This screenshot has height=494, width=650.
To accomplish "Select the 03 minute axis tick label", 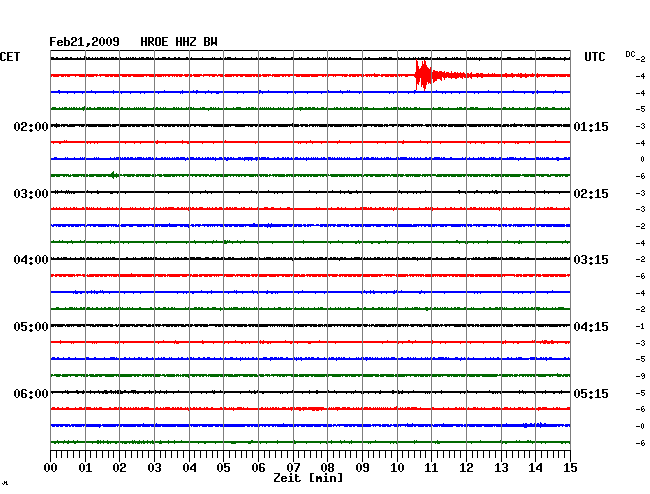I will 154,468.
